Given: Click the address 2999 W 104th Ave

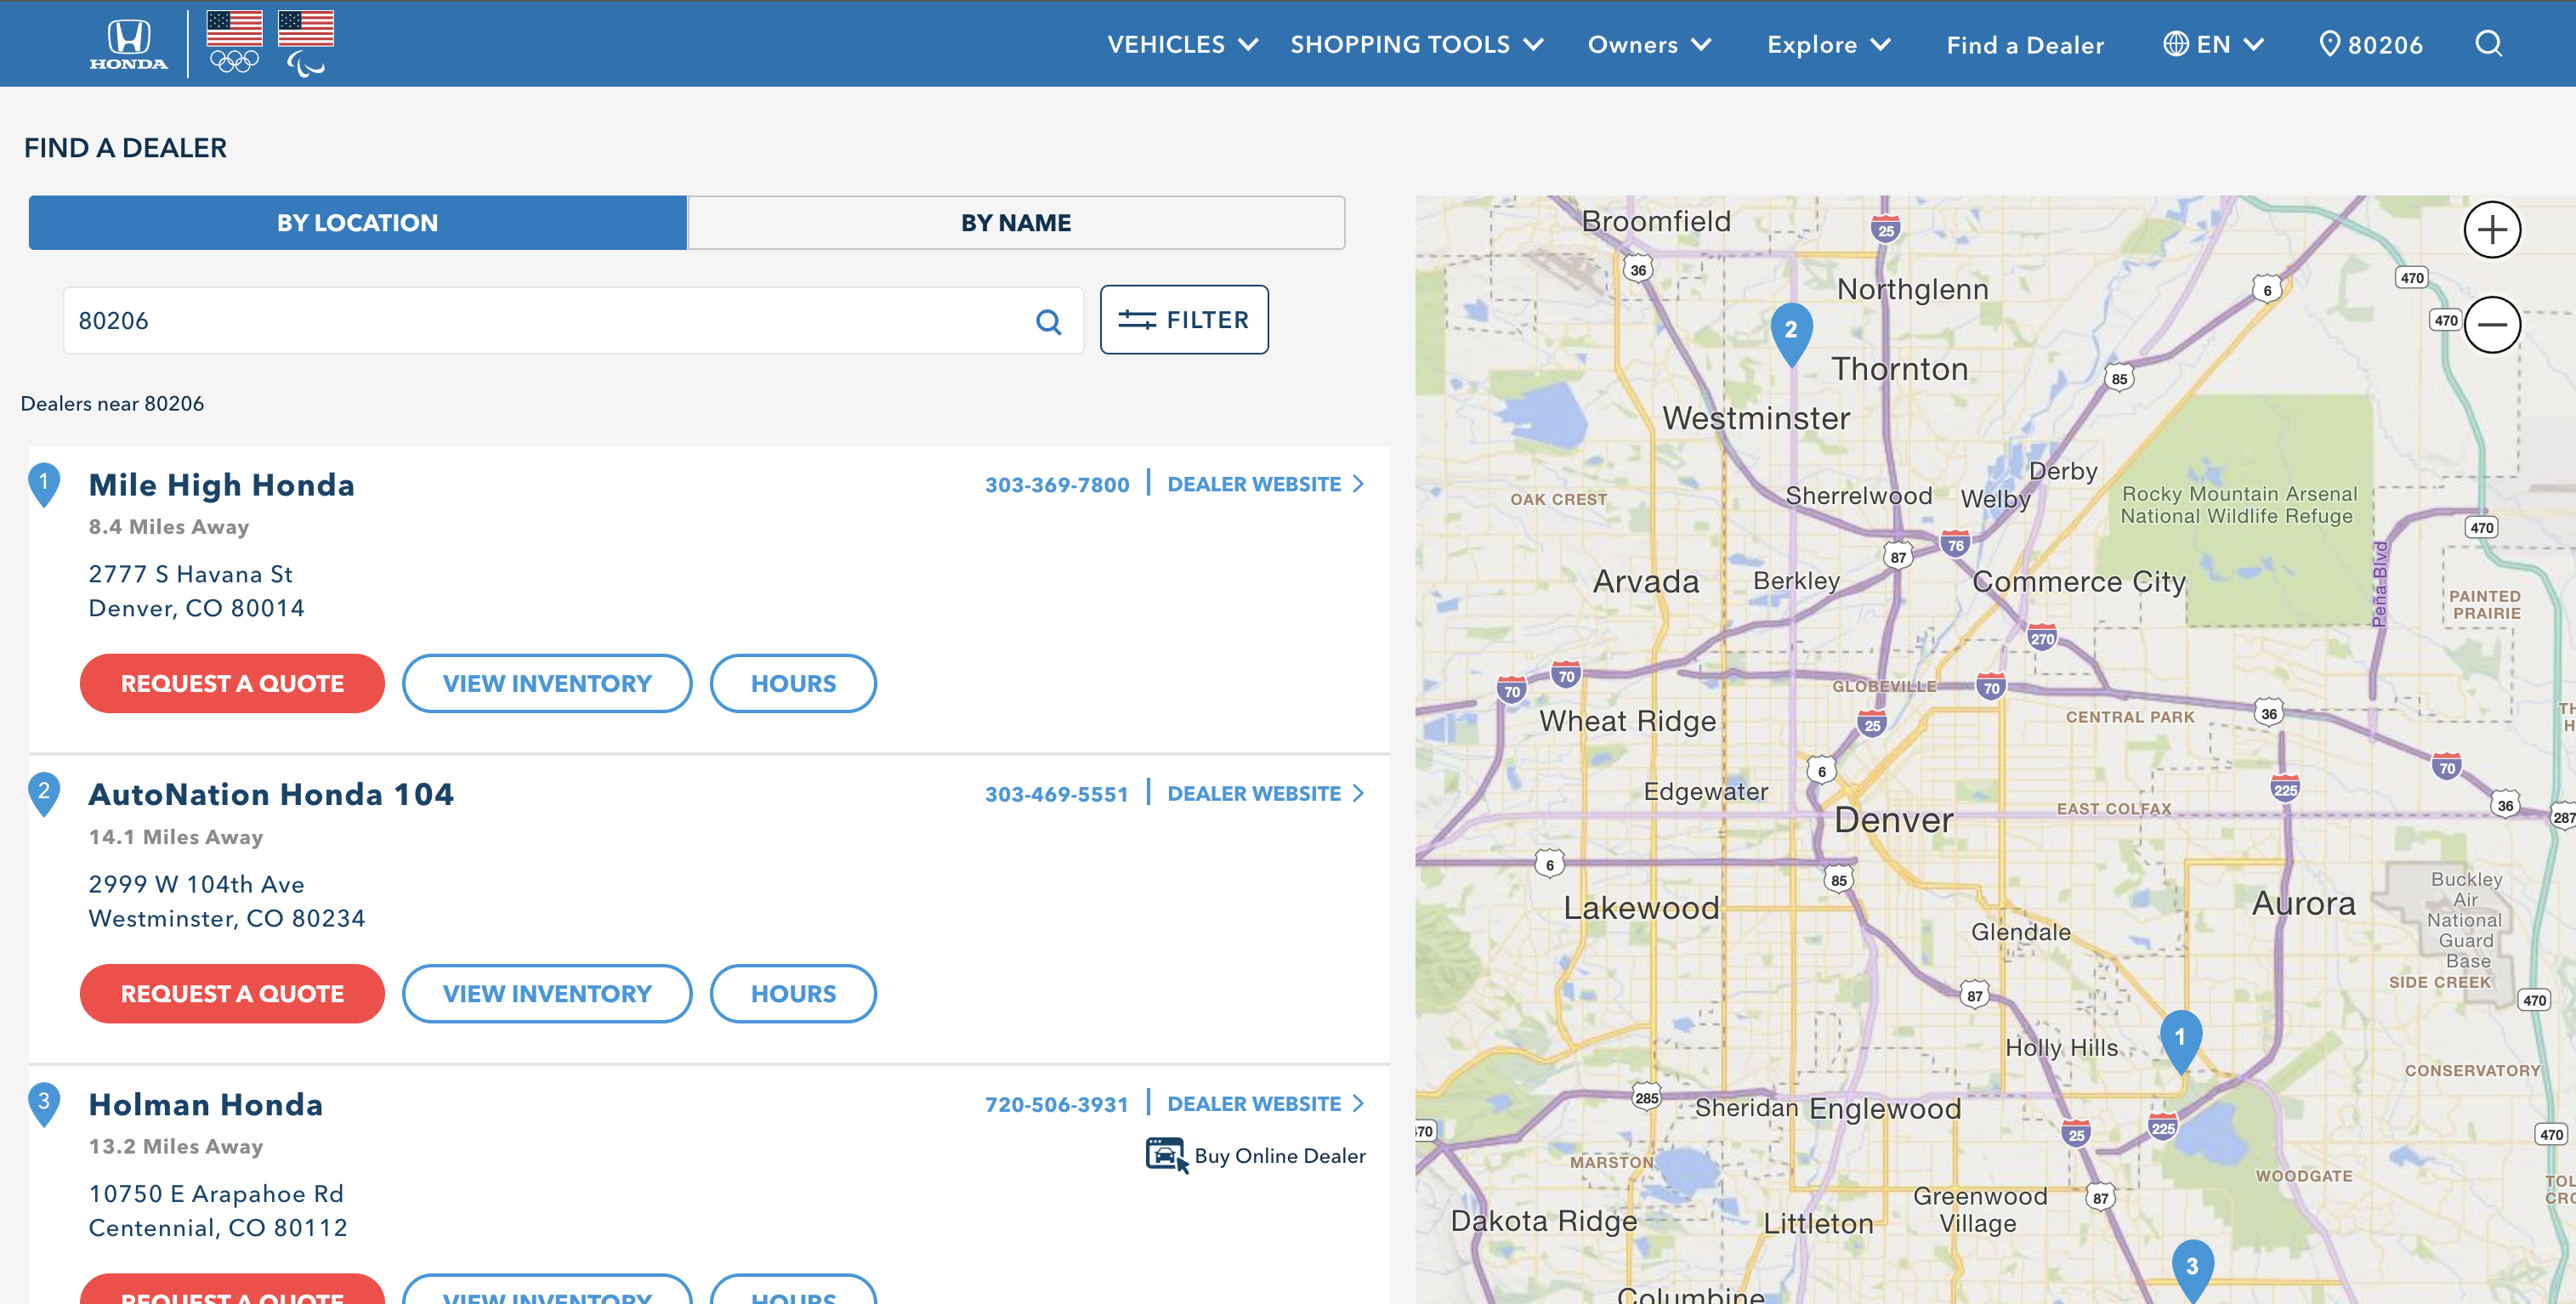Looking at the screenshot, I should (x=196, y=884).
